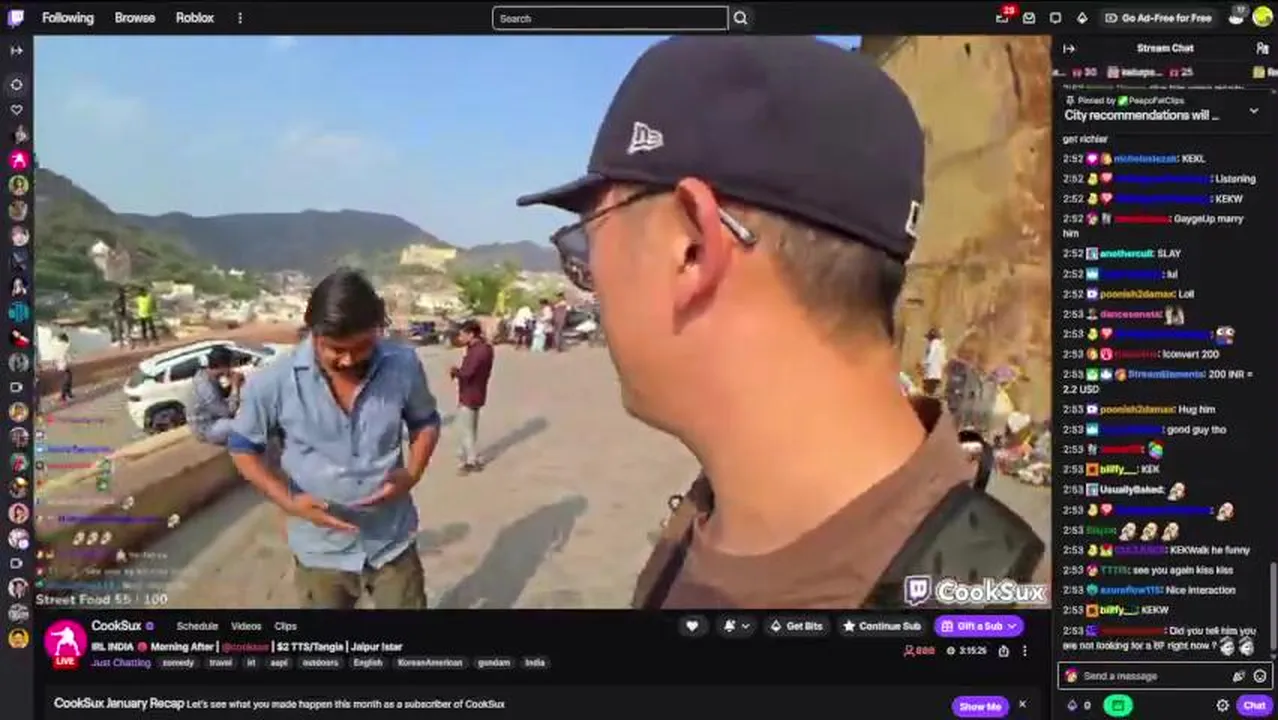
Task: Click the Get Bits button below the video
Action: 796,626
